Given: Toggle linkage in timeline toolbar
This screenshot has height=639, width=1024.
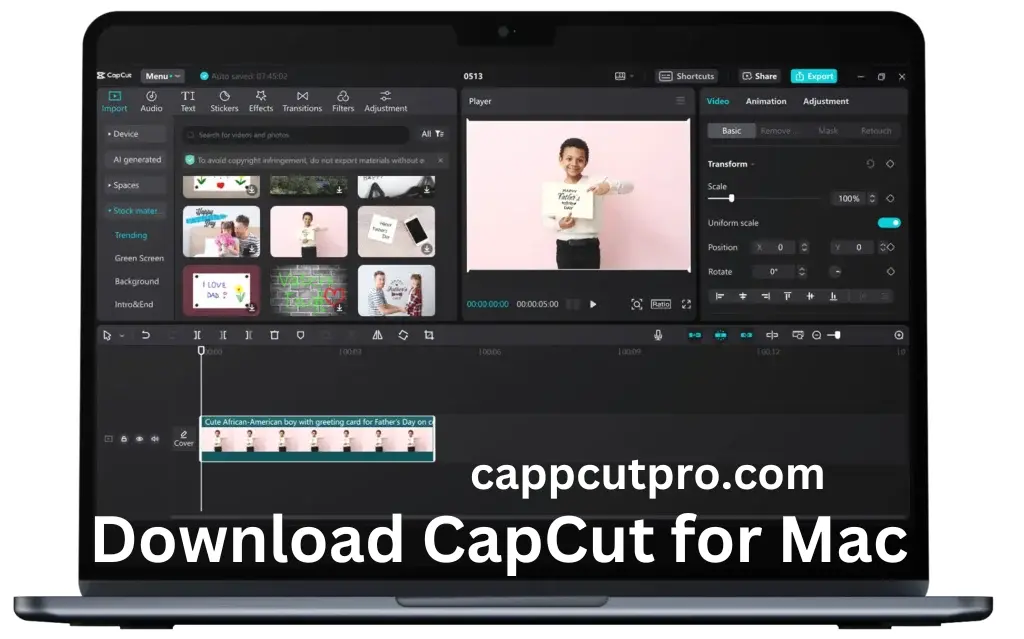Looking at the screenshot, I should click(x=746, y=335).
